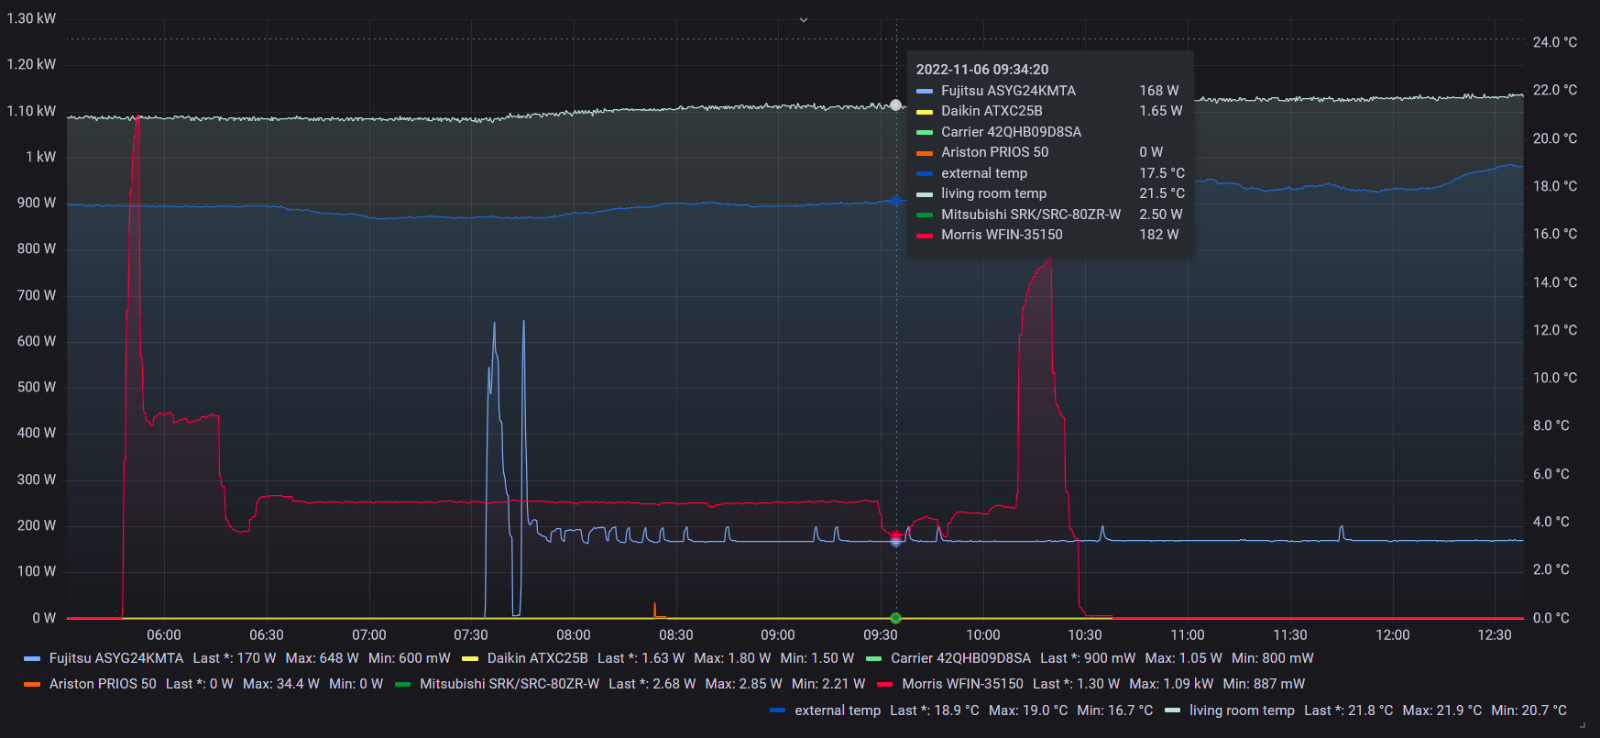This screenshot has width=1600, height=738.
Task: Open the panel menu chevron at top
Action: tap(803, 19)
